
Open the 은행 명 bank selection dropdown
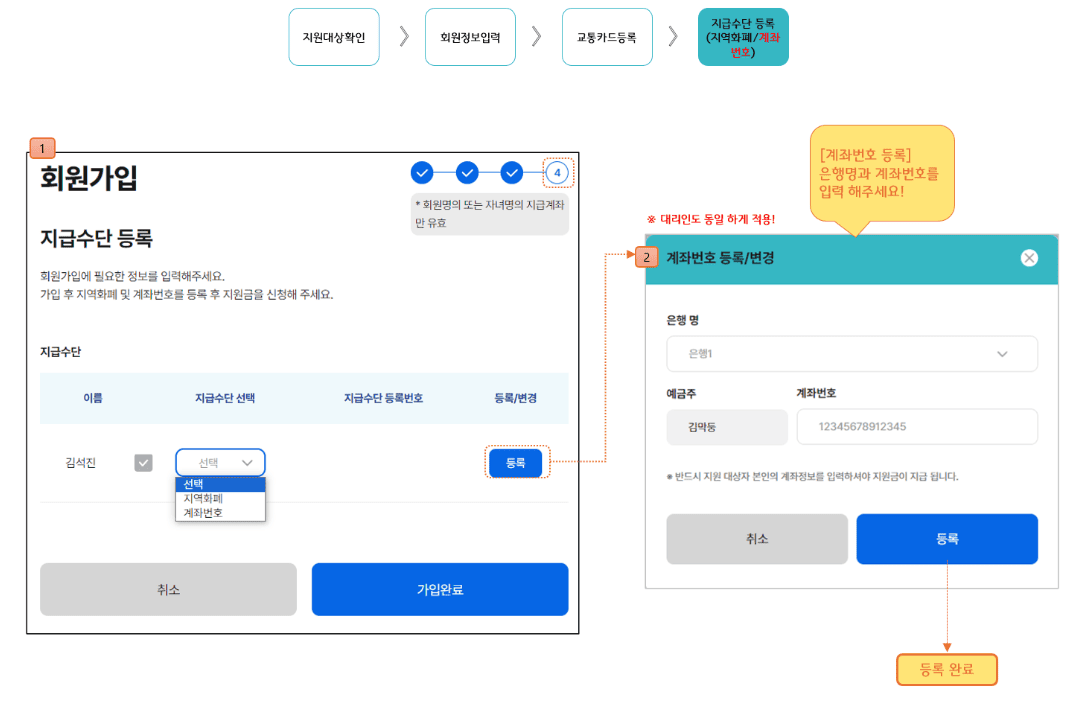pyautogui.click(x=852, y=354)
